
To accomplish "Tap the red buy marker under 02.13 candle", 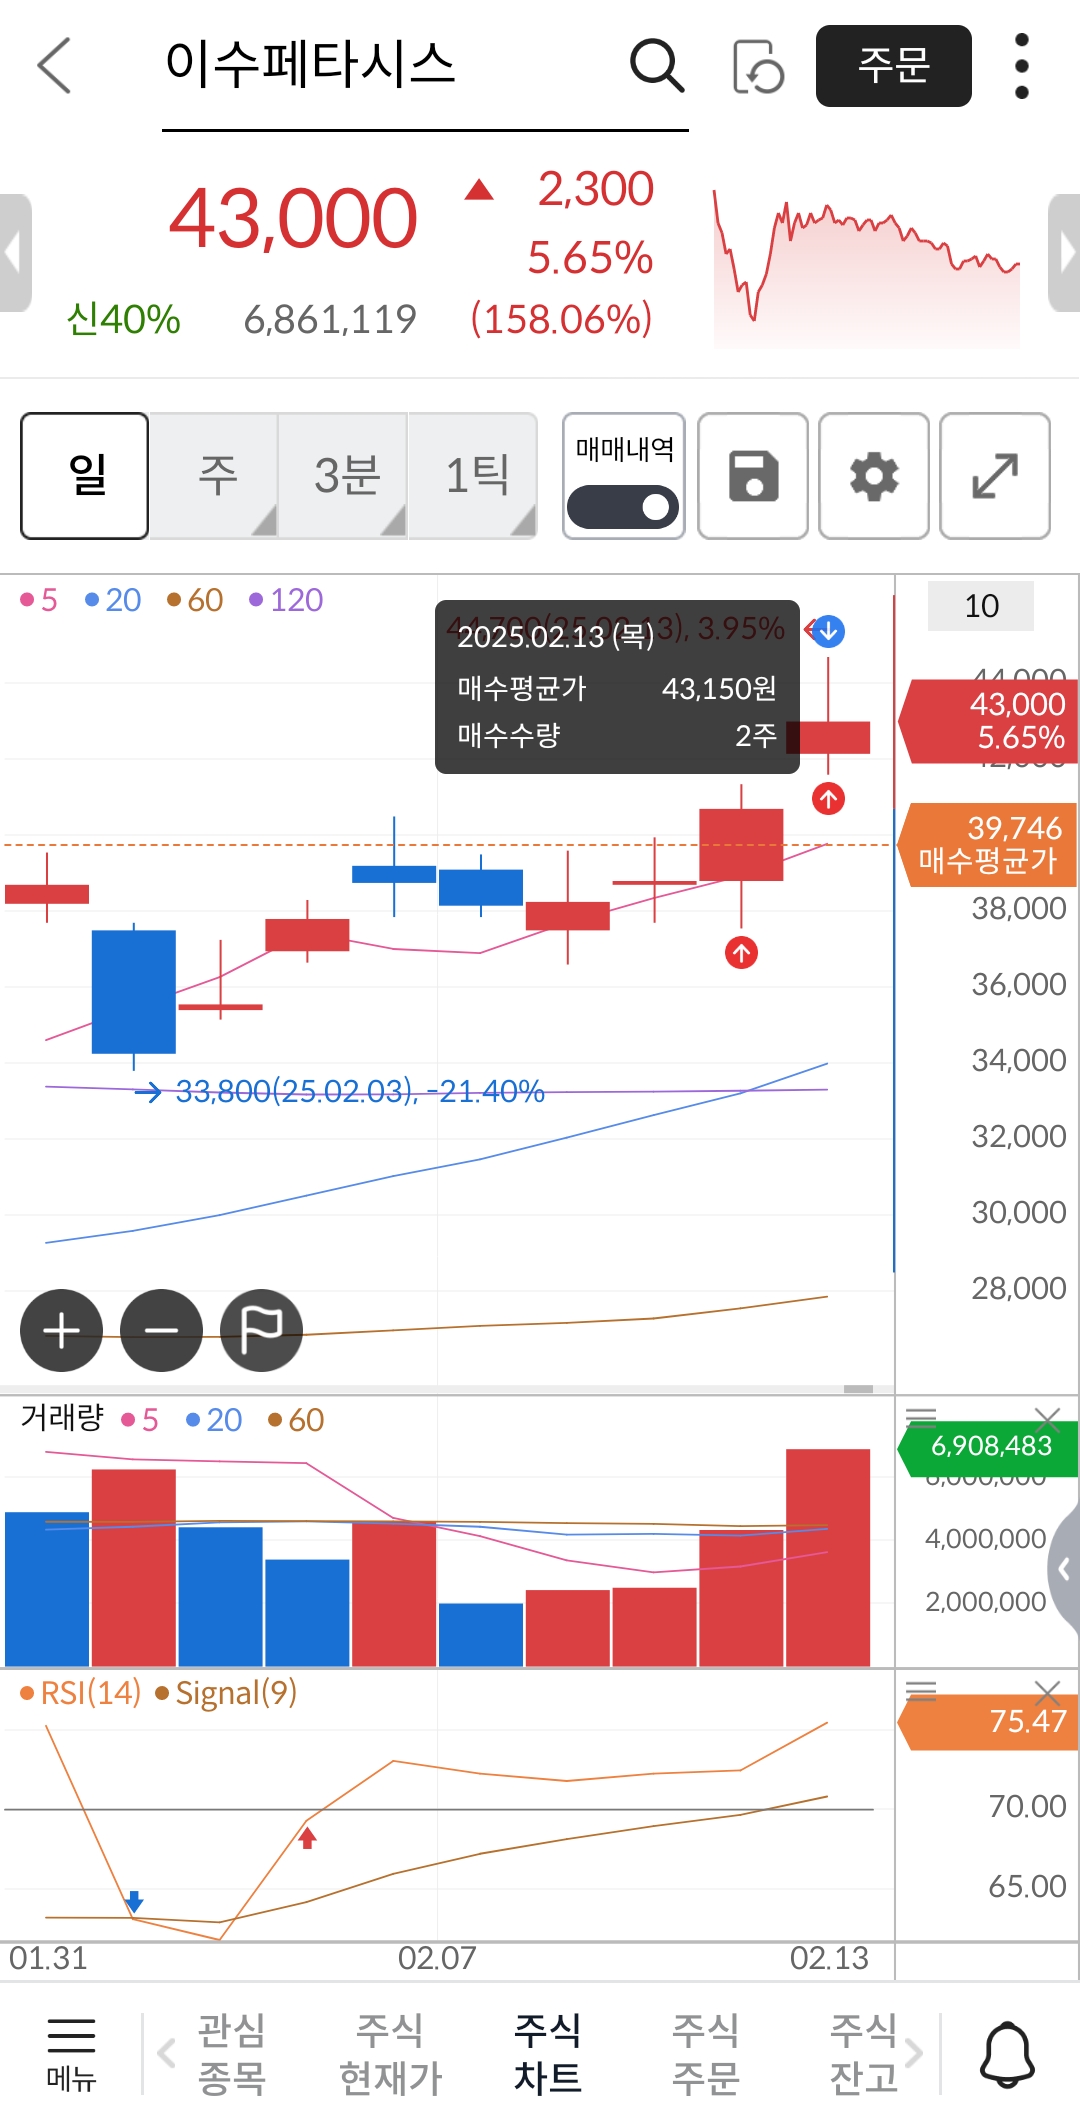I will coord(828,799).
